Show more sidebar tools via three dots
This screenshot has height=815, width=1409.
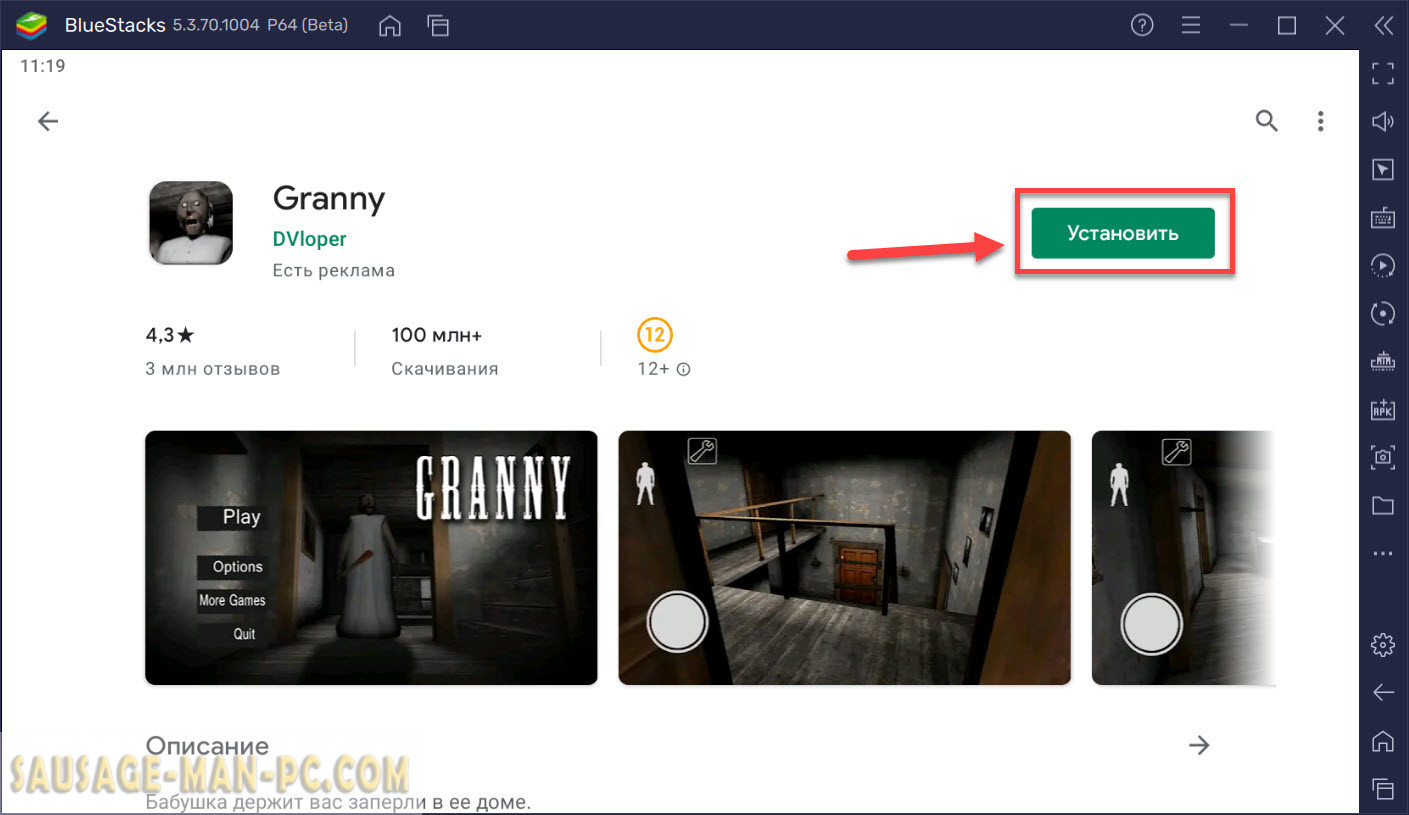(x=1383, y=553)
